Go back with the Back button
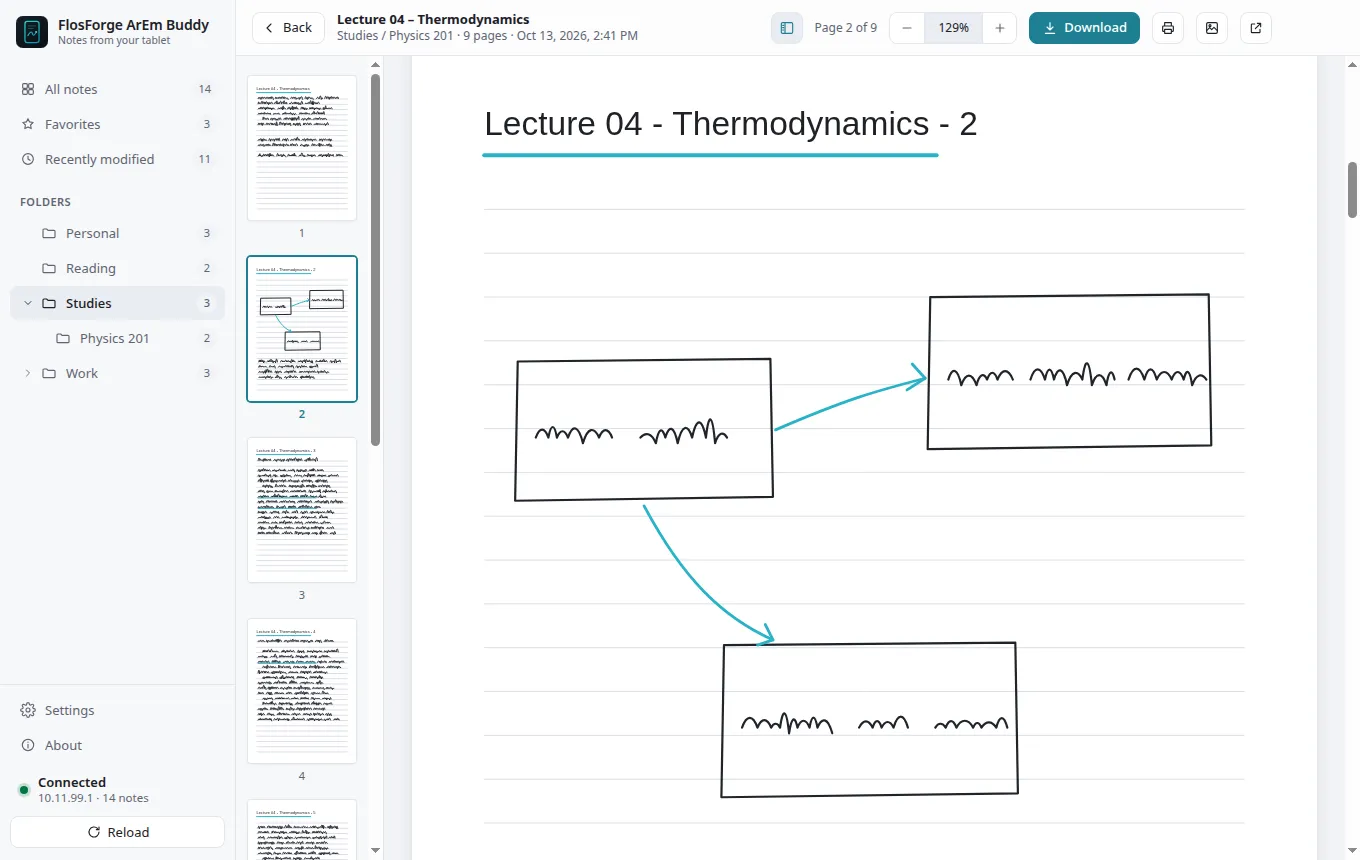1360x860 pixels. point(288,28)
